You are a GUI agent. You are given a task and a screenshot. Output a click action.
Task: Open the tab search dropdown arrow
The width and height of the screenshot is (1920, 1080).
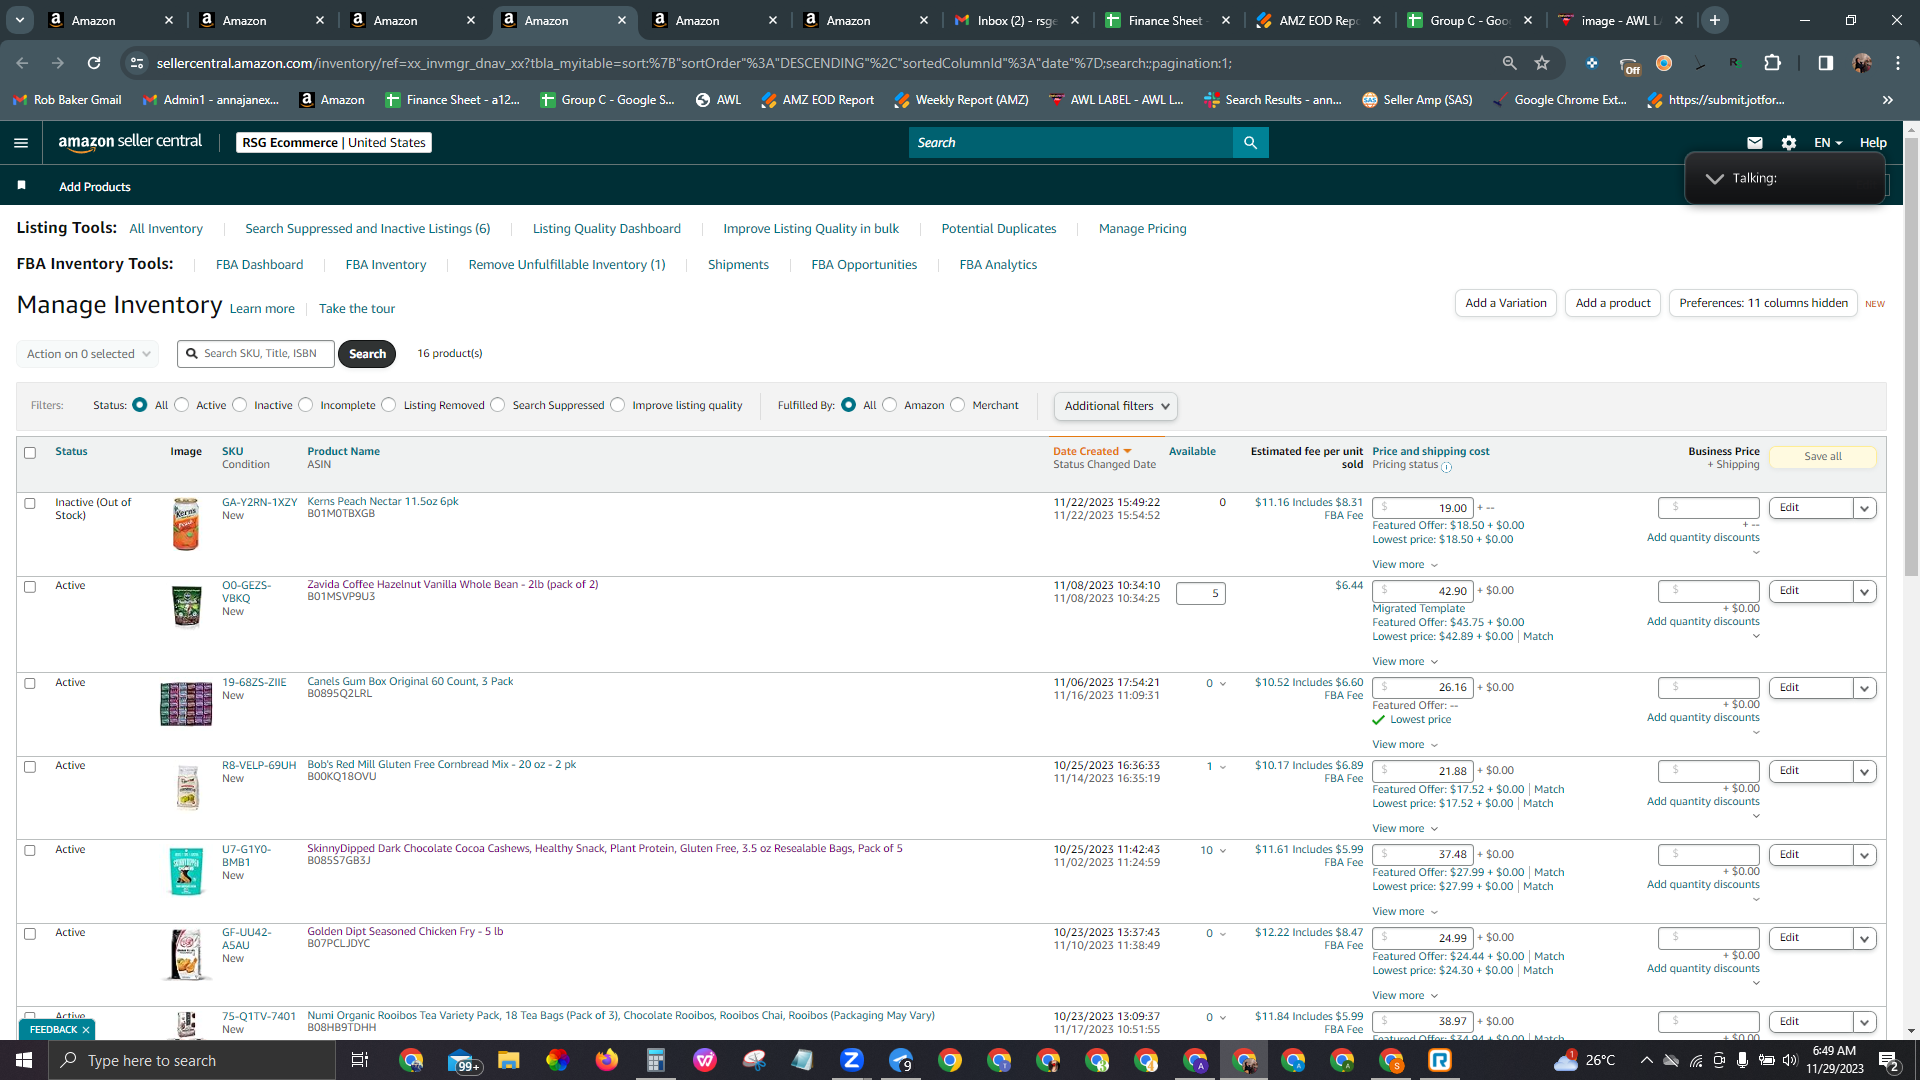point(20,20)
